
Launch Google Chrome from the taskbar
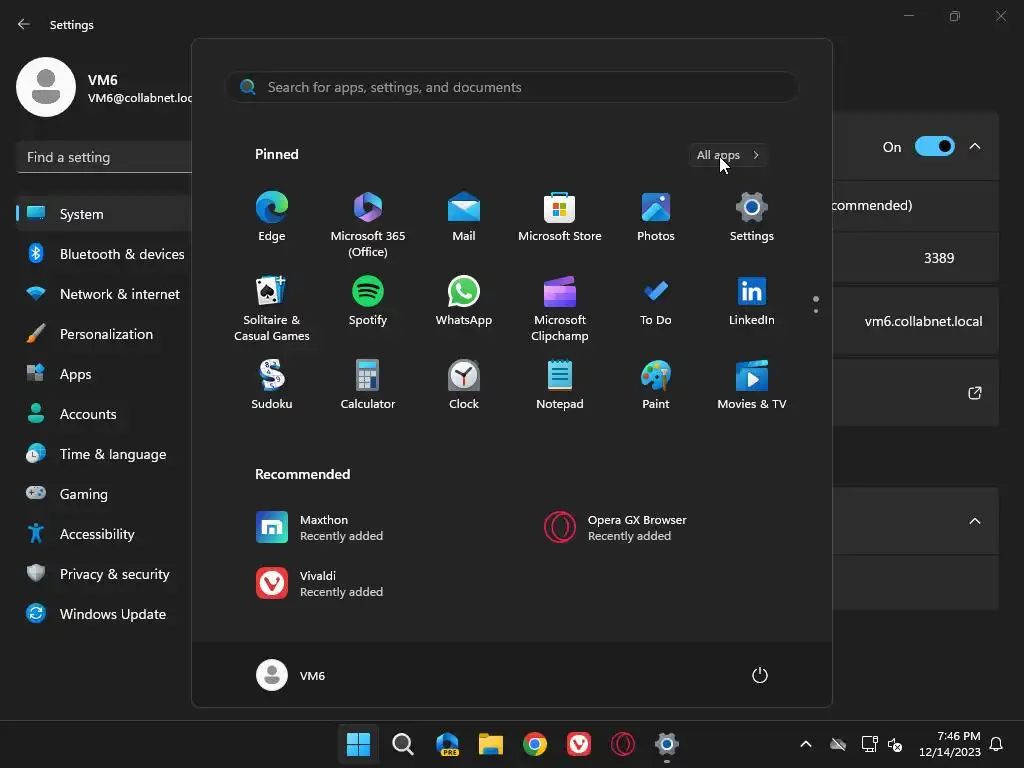click(535, 744)
